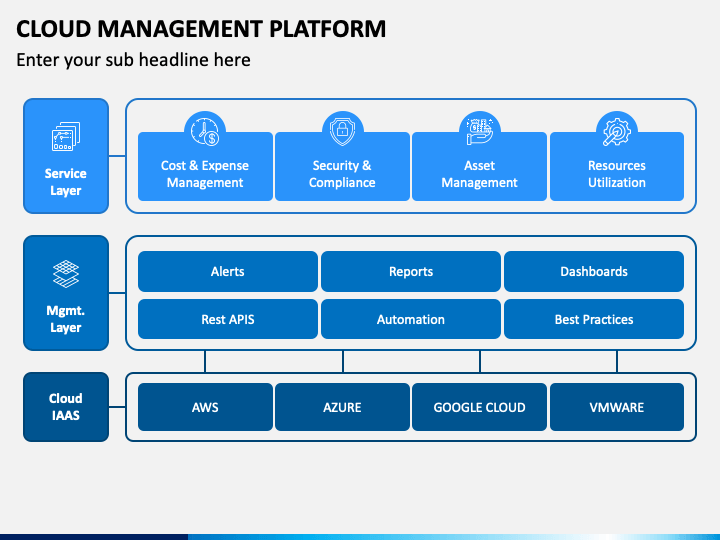Select the Cloud IAAS label box
Screen dimensions: 720x540
[66, 407]
